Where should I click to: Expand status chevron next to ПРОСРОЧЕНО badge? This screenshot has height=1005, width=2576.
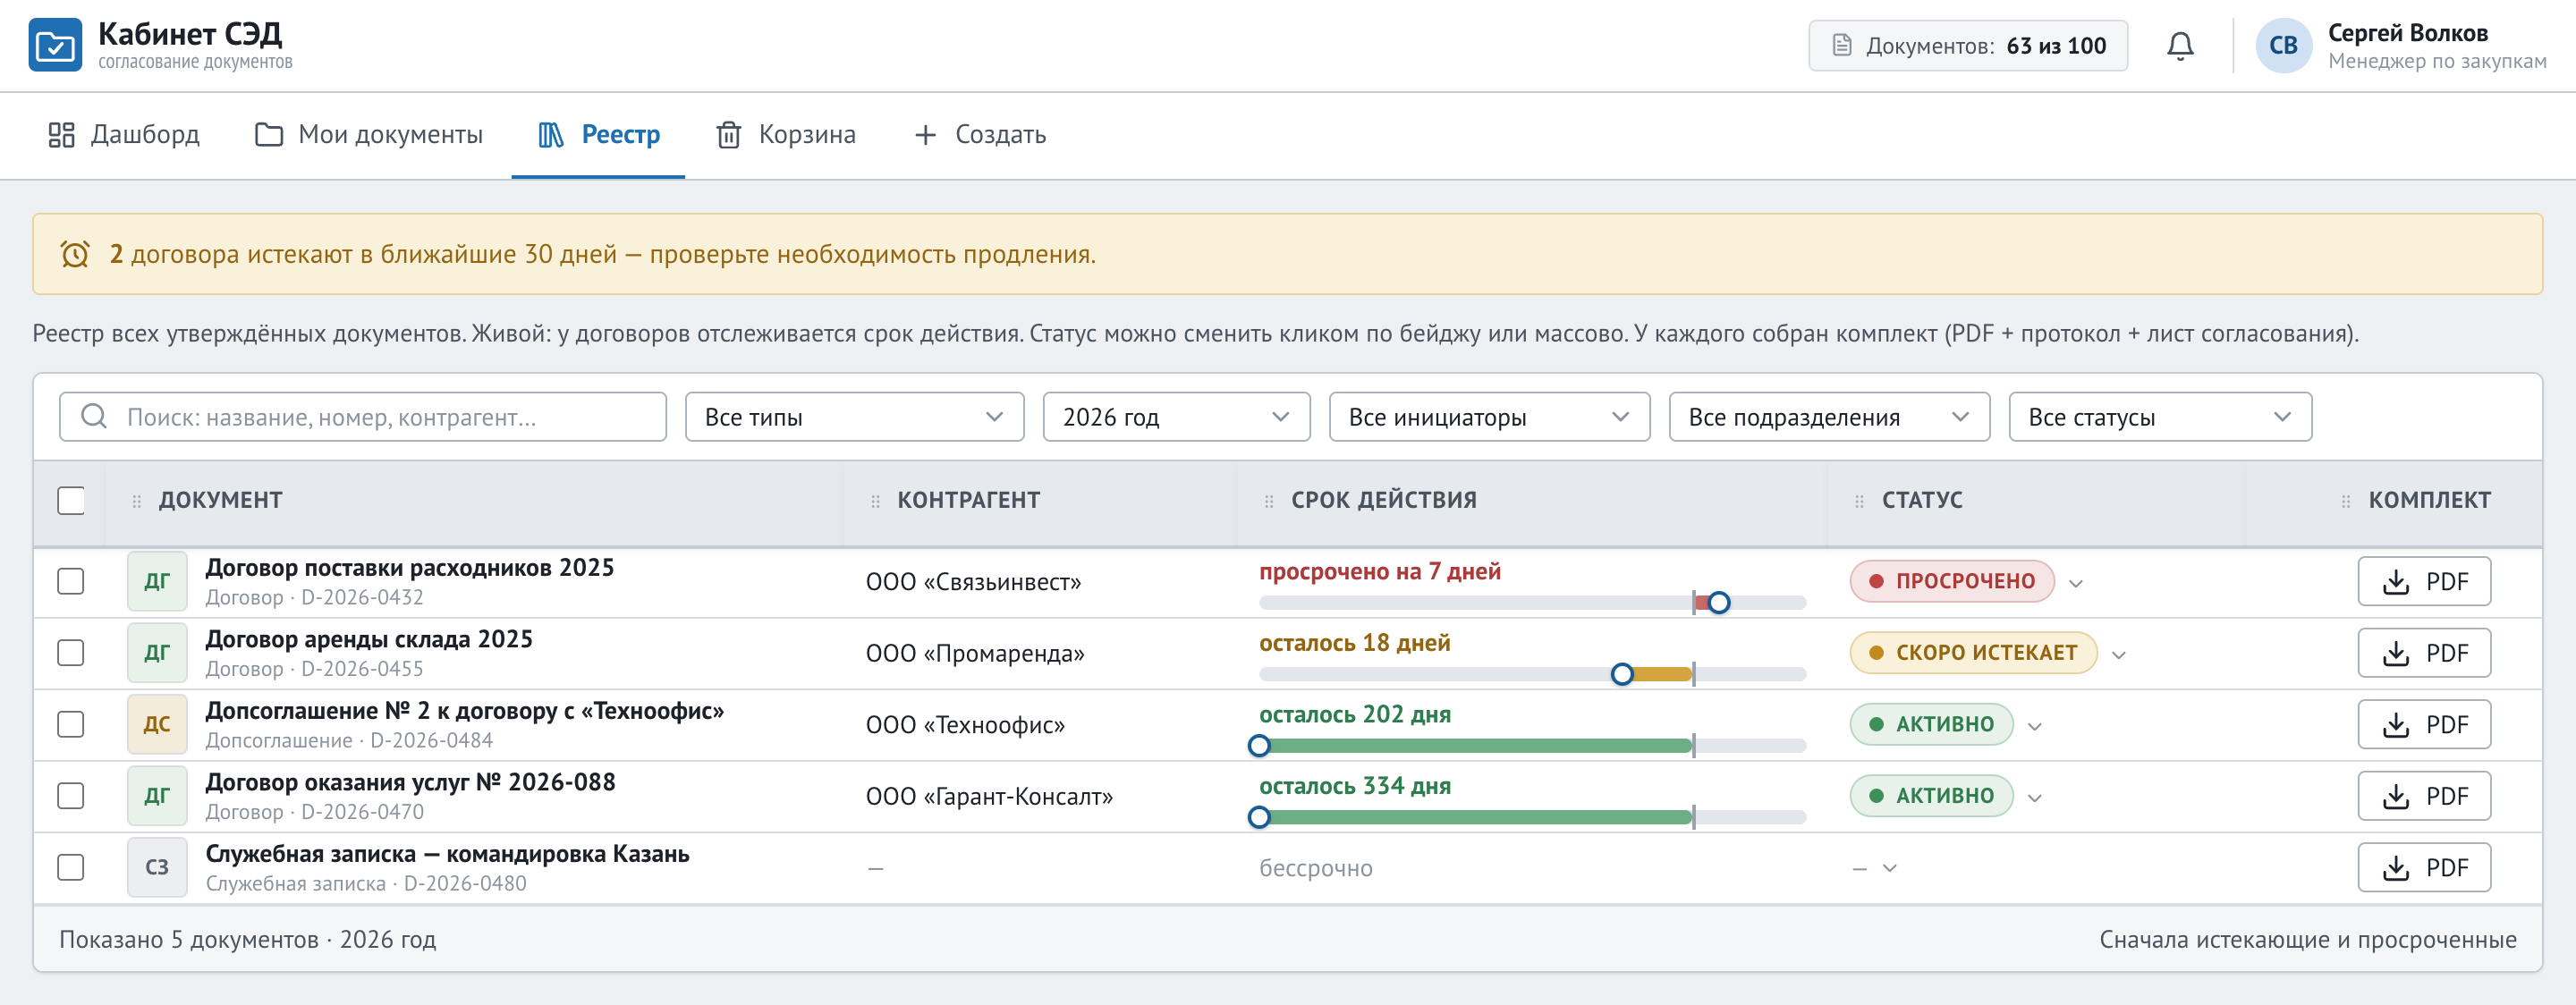2076,584
